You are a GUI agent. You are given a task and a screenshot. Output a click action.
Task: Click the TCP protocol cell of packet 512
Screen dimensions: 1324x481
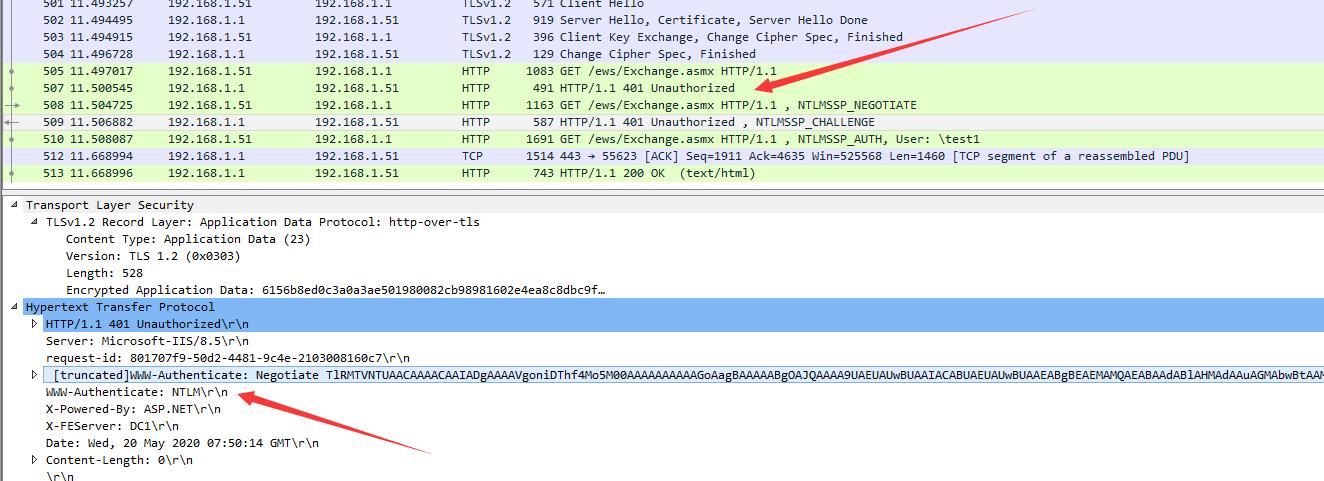coord(472,156)
